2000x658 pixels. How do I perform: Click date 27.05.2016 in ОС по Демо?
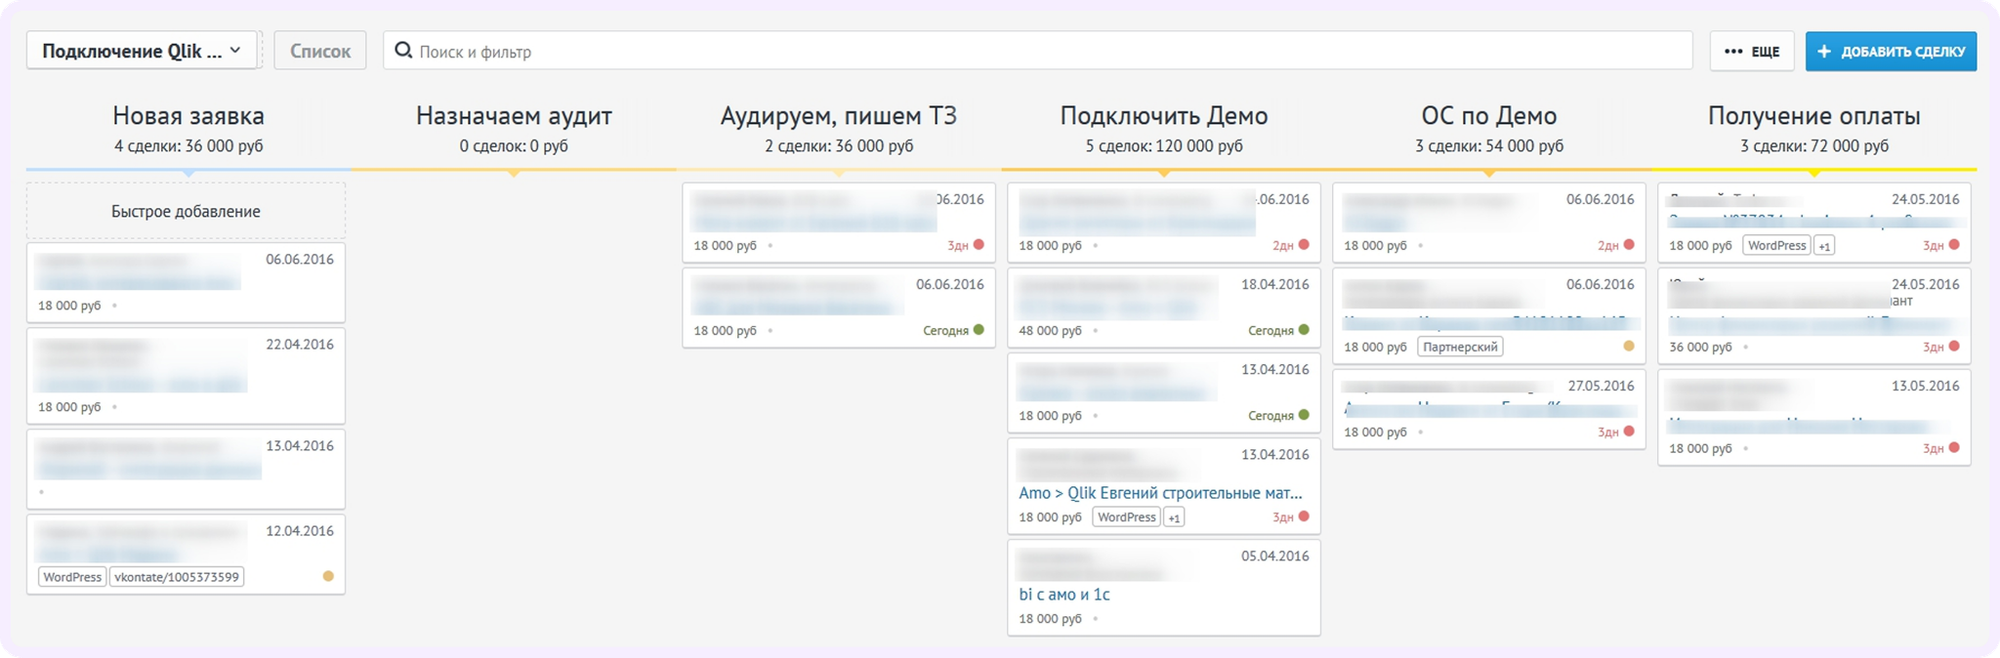point(1600,385)
